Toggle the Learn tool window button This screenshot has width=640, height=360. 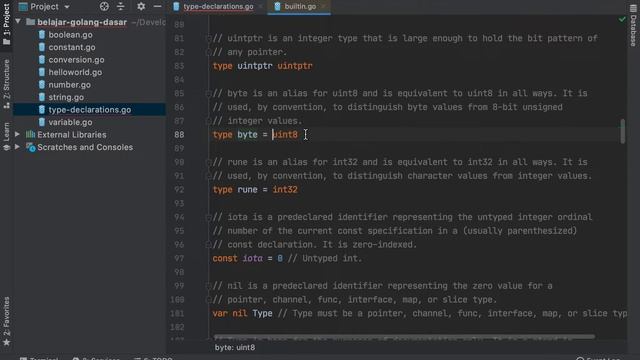pos(6,137)
